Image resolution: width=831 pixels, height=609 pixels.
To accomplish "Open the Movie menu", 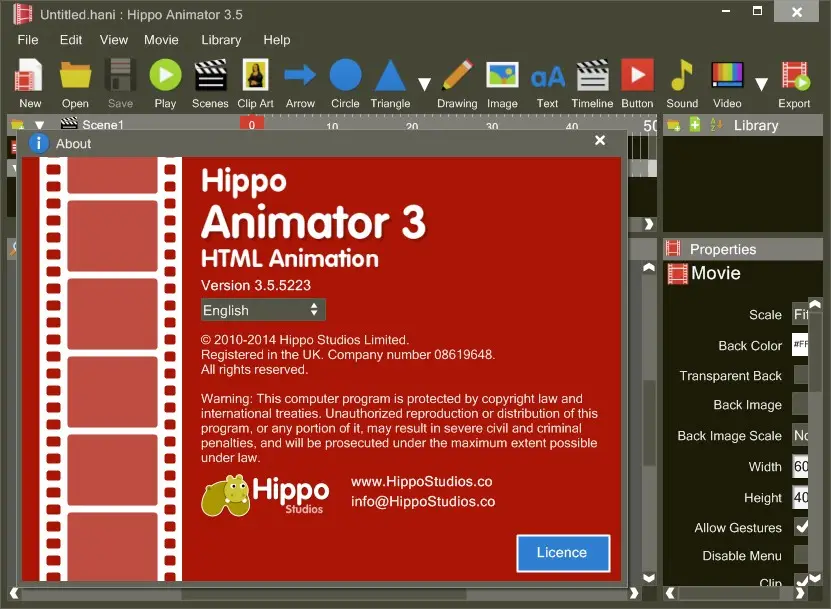I will click(161, 40).
